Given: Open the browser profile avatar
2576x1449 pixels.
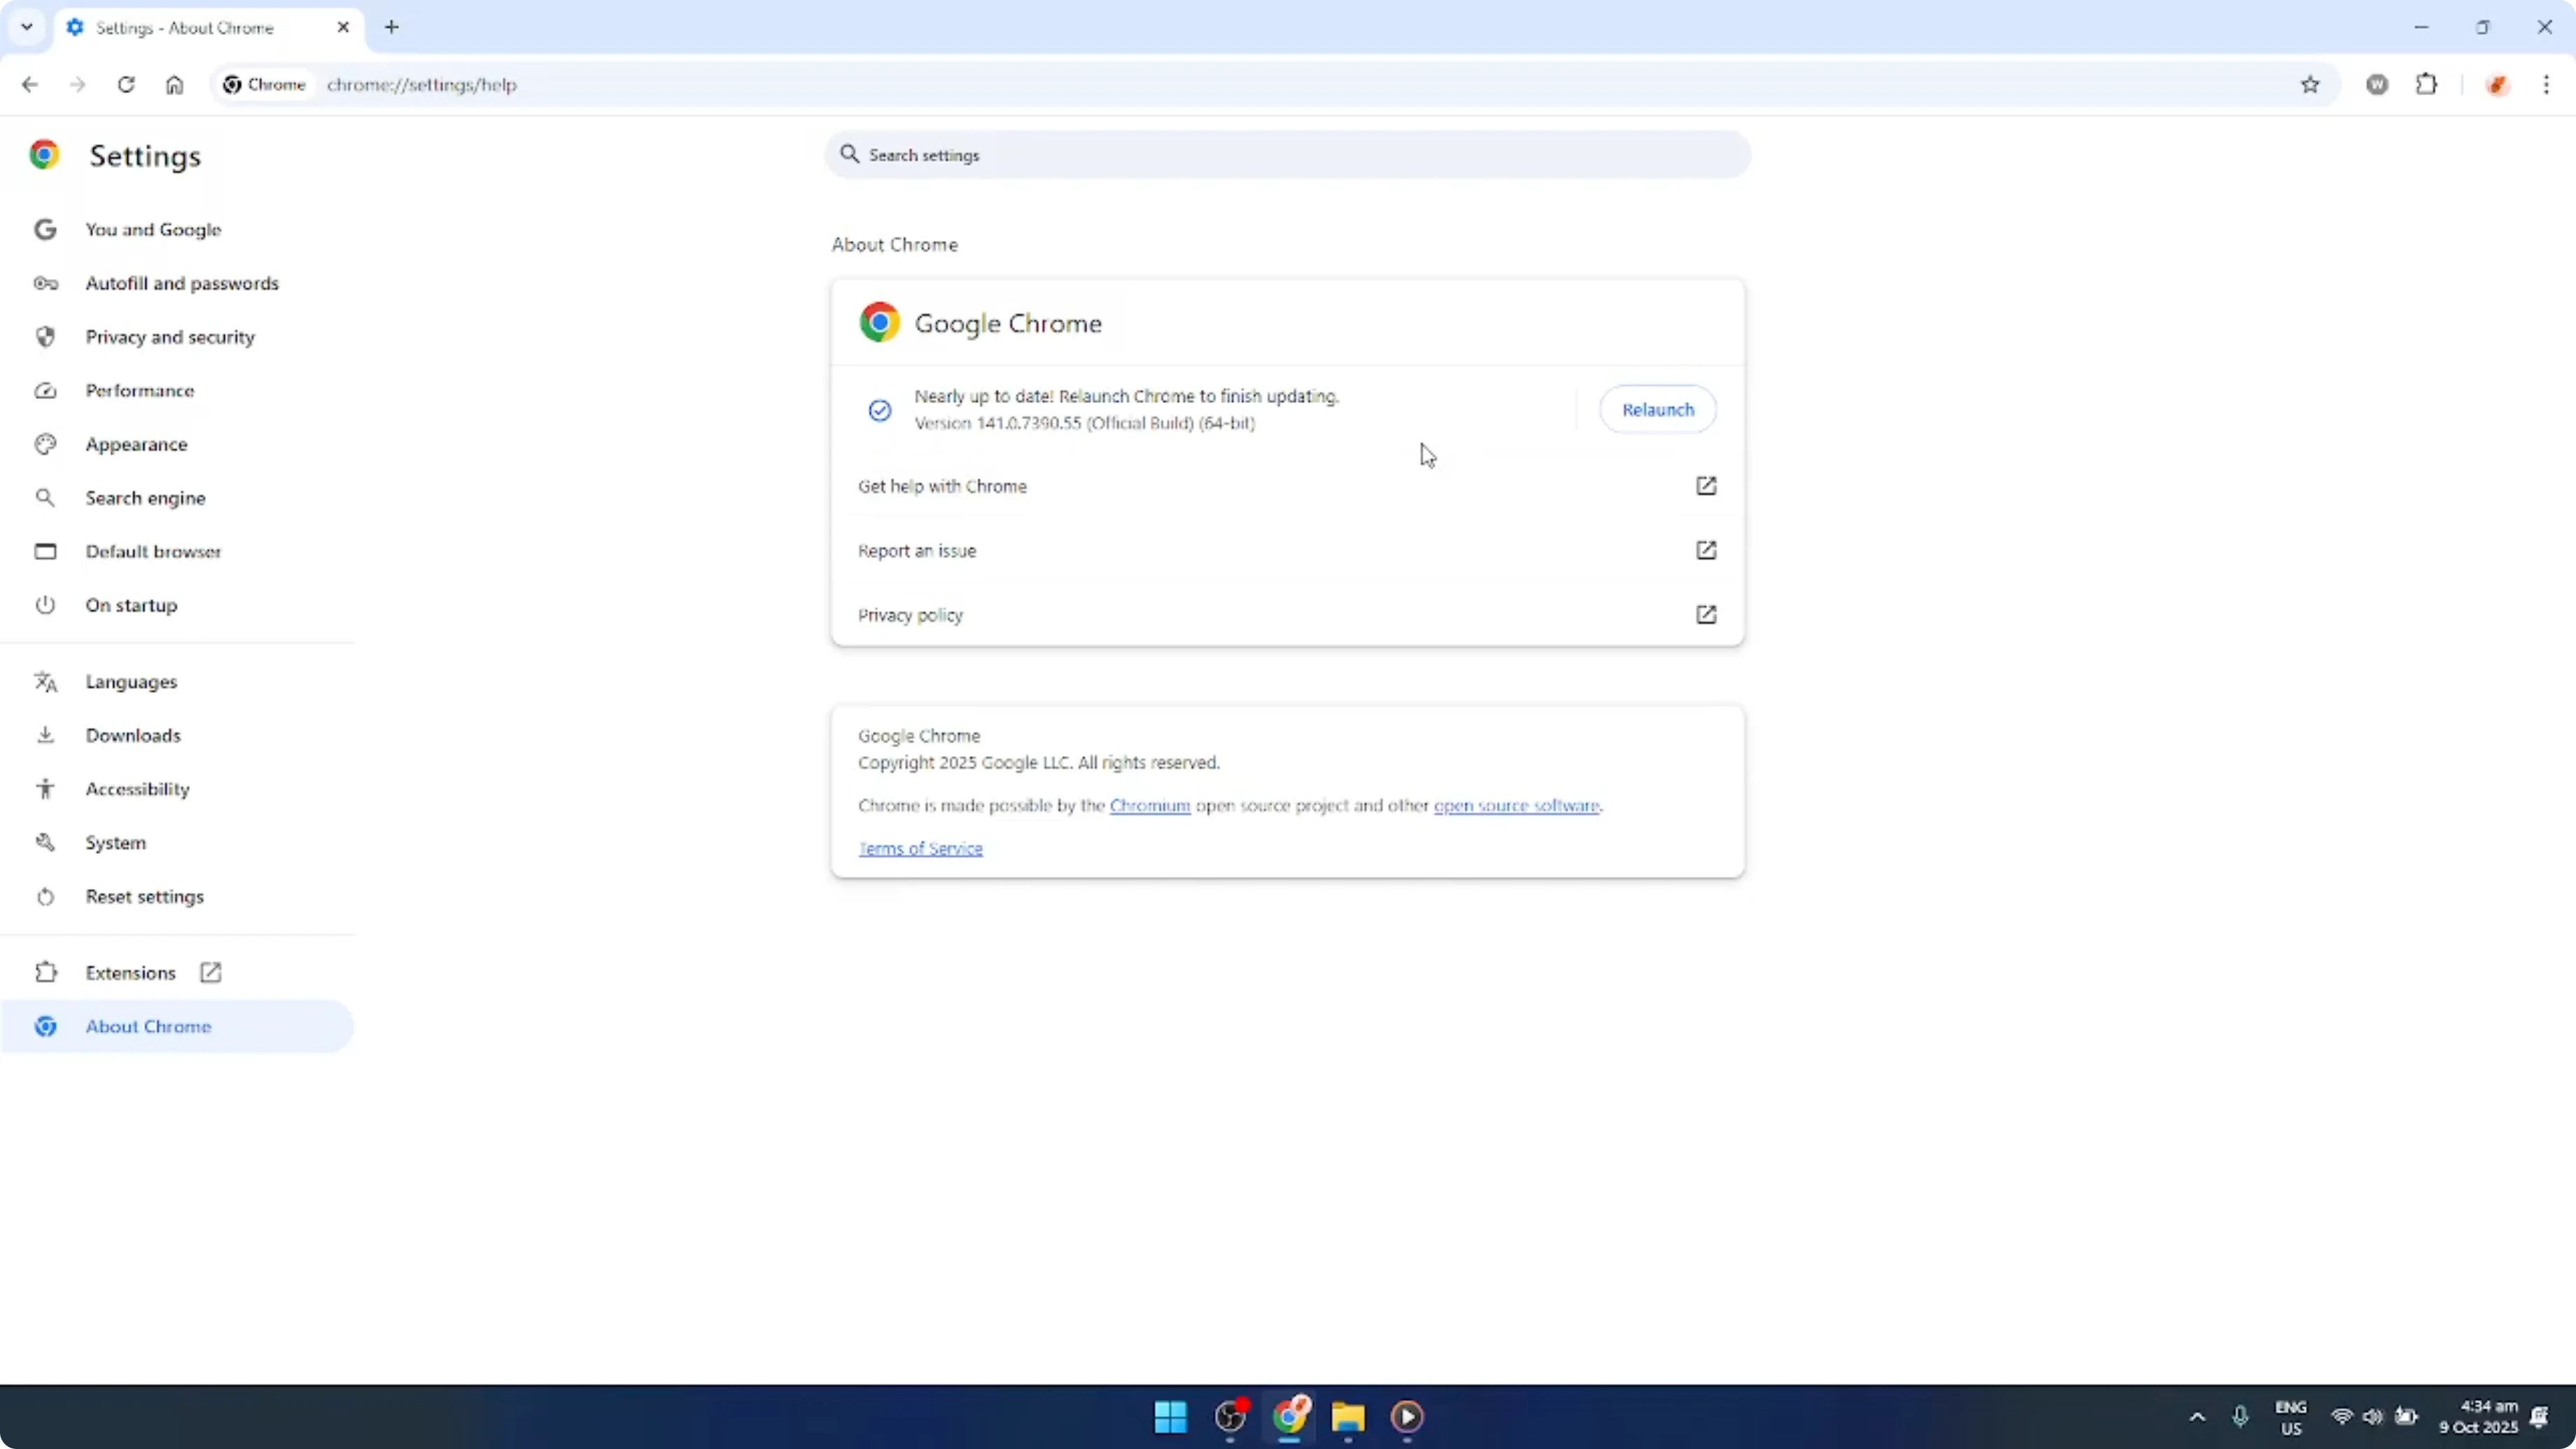Looking at the screenshot, I should pyautogui.click(x=2497, y=85).
